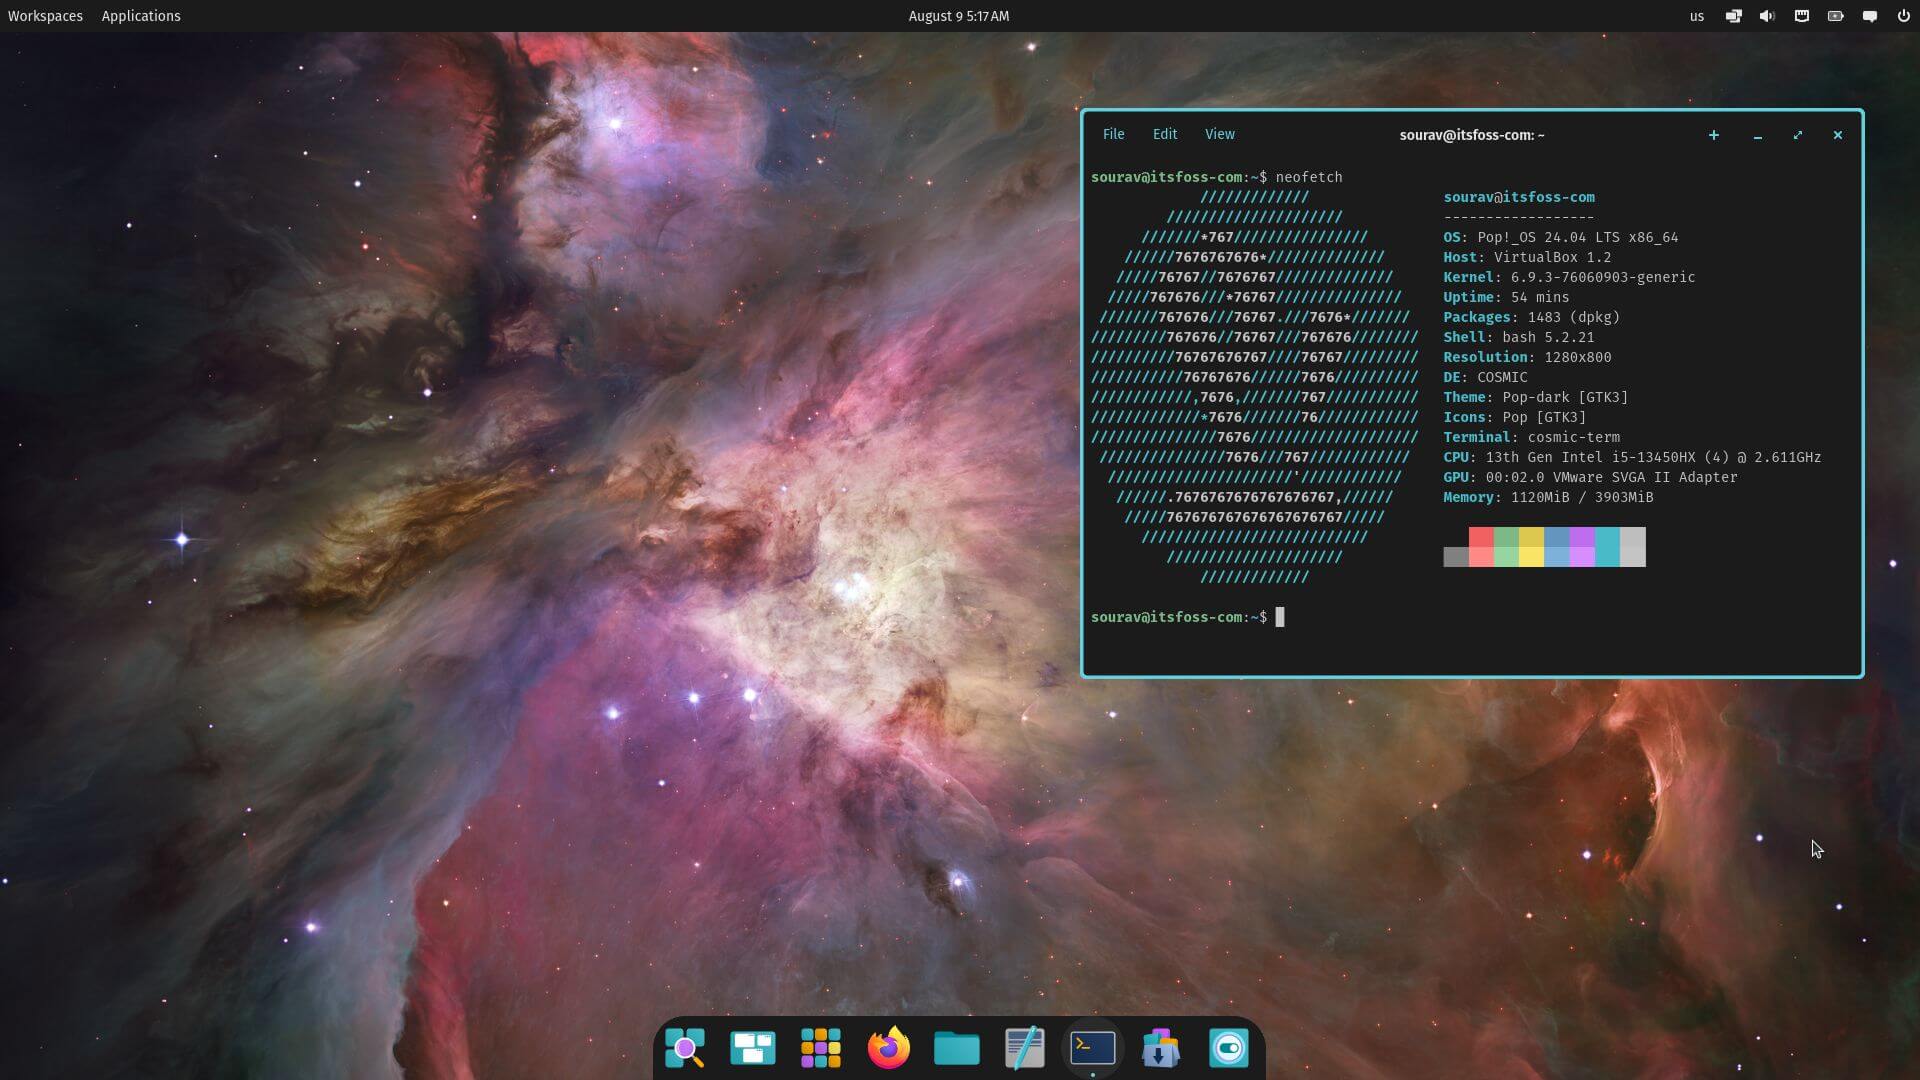Launch the Pop Shop software installer
The image size is (1920, 1080).
[x=1160, y=1048]
